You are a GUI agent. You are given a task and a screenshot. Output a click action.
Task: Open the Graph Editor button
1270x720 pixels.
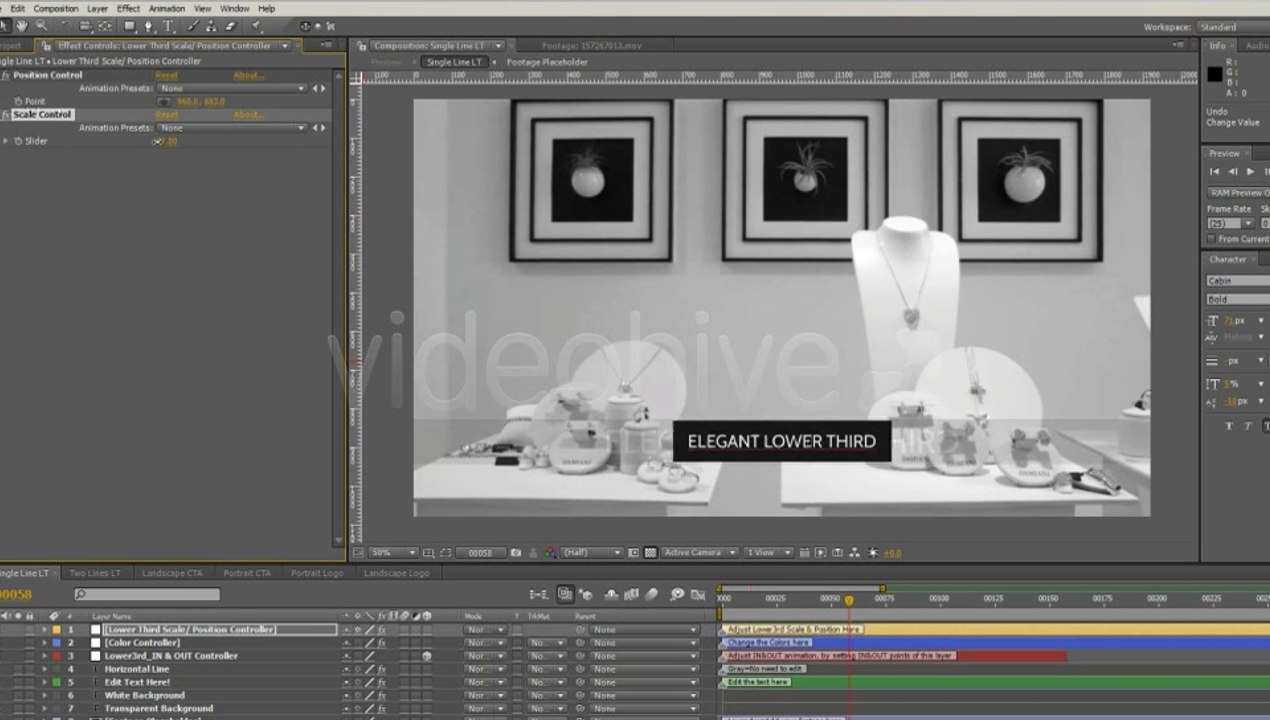click(x=699, y=594)
